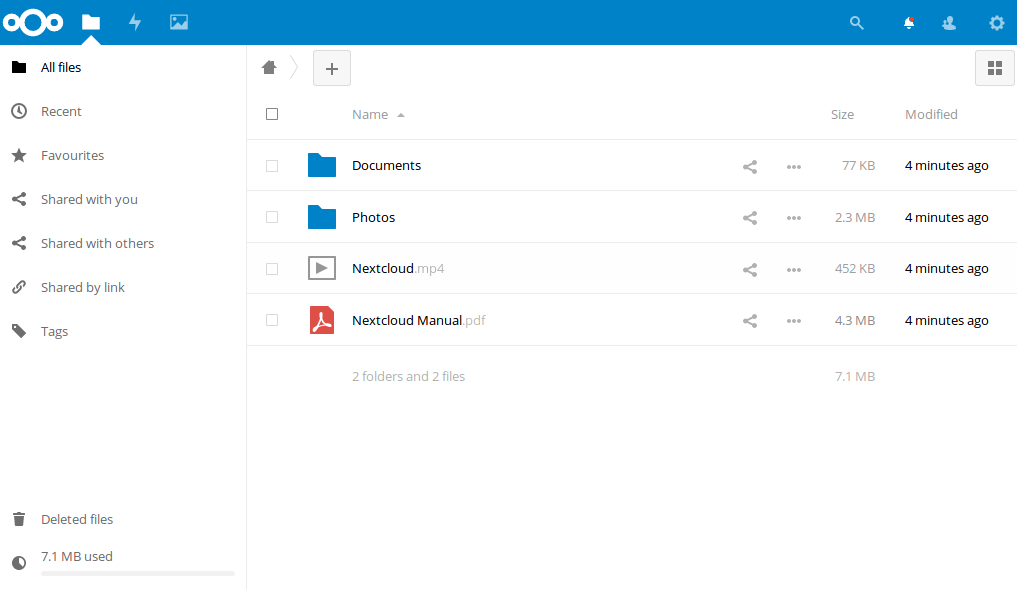Click the search magnifier icon
1017x590 pixels.
(857, 23)
